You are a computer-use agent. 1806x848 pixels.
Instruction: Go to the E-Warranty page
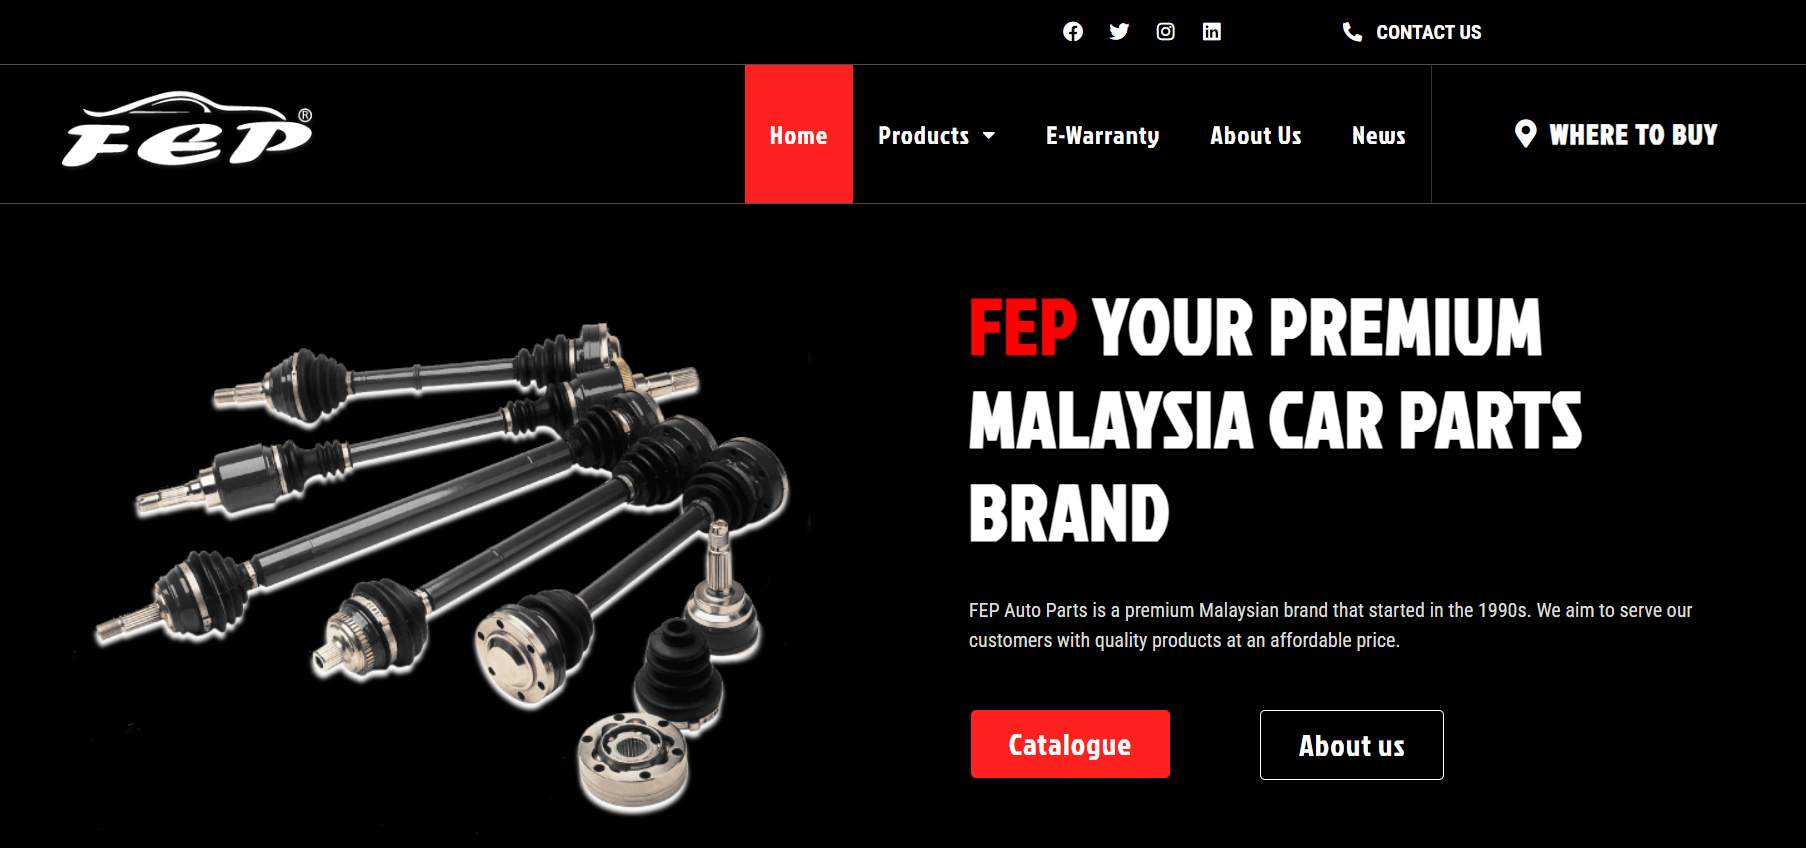click(x=1102, y=135)
